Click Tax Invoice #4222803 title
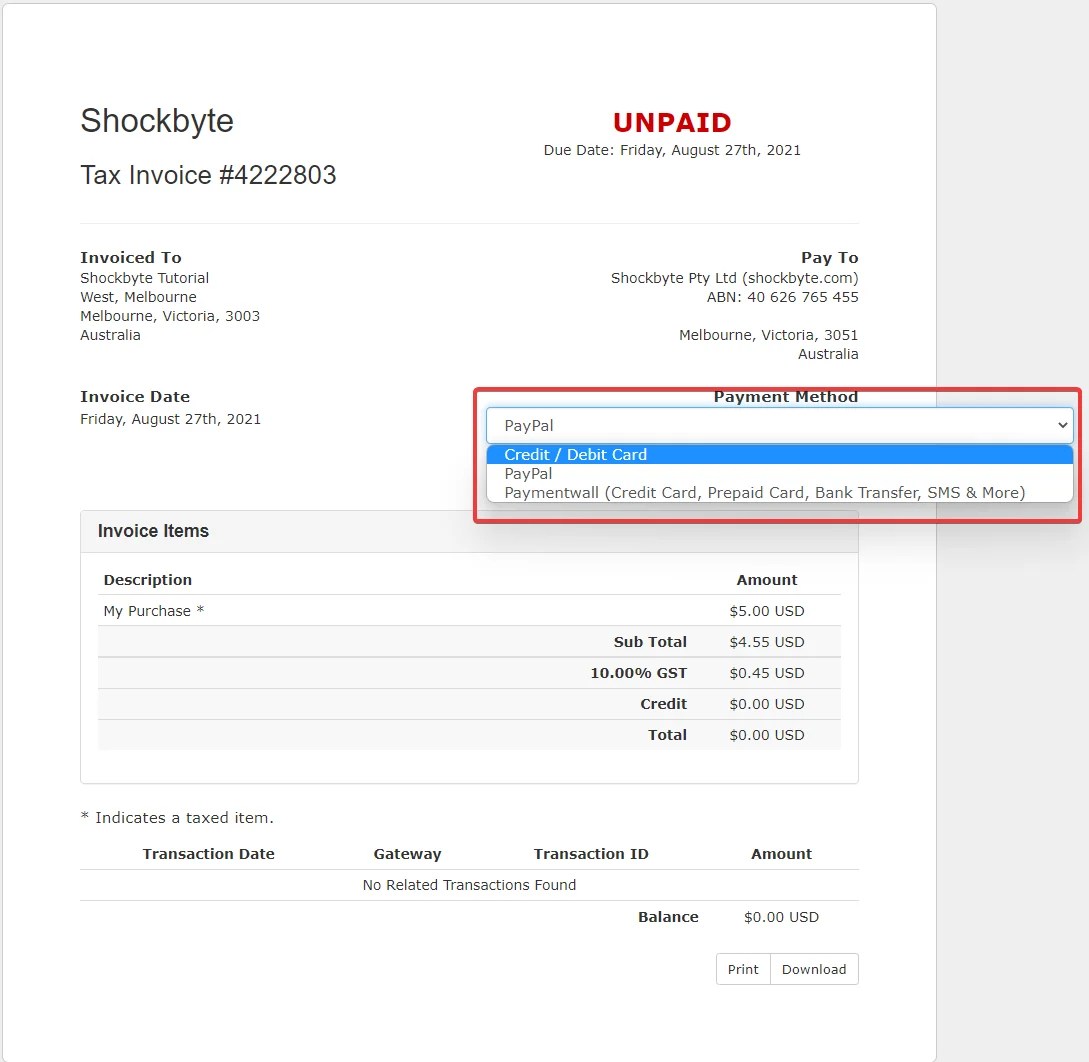This screenshot has height=1062, width=1089. (208, 175)
